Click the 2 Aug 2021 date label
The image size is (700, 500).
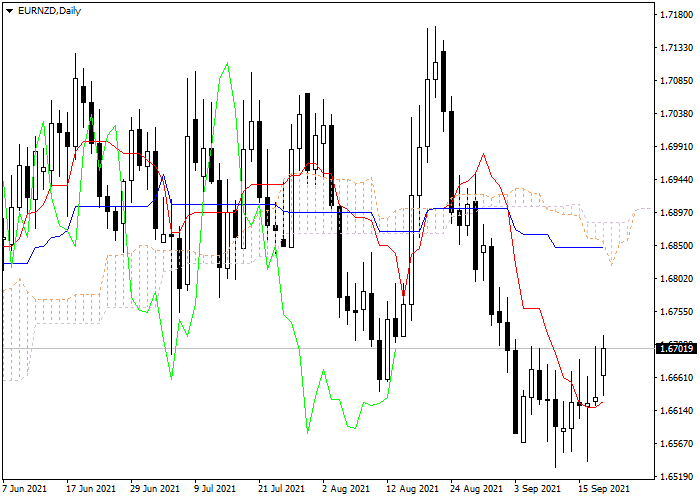pyautogui.click(x=346, y=489)
